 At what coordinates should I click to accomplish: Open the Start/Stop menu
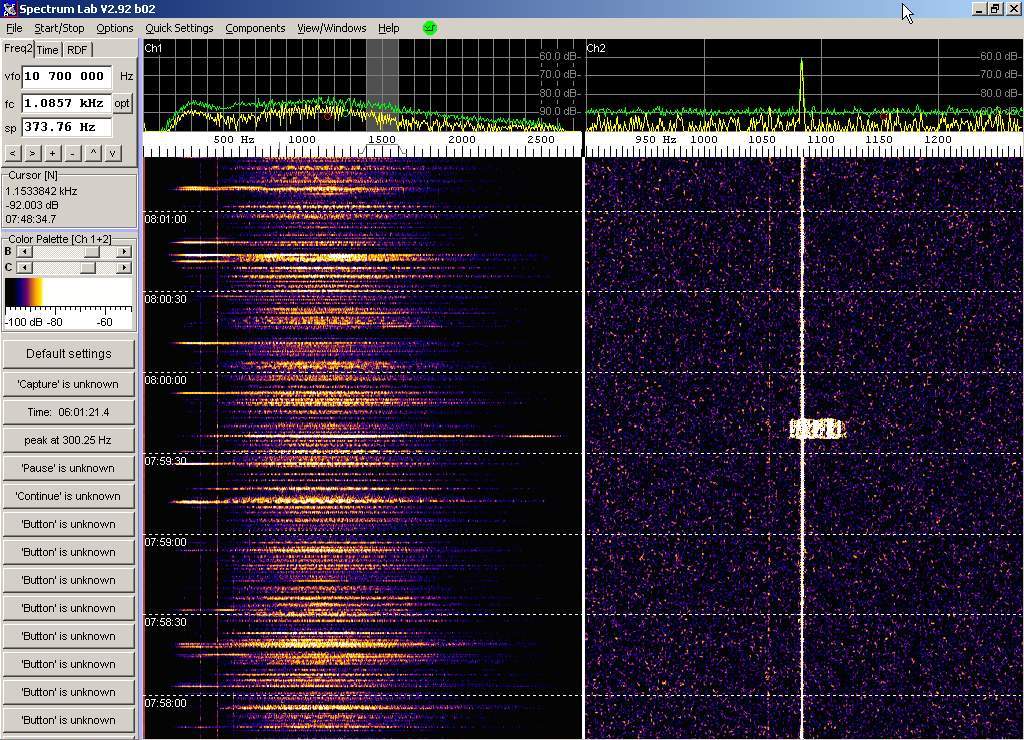point(59,28)
